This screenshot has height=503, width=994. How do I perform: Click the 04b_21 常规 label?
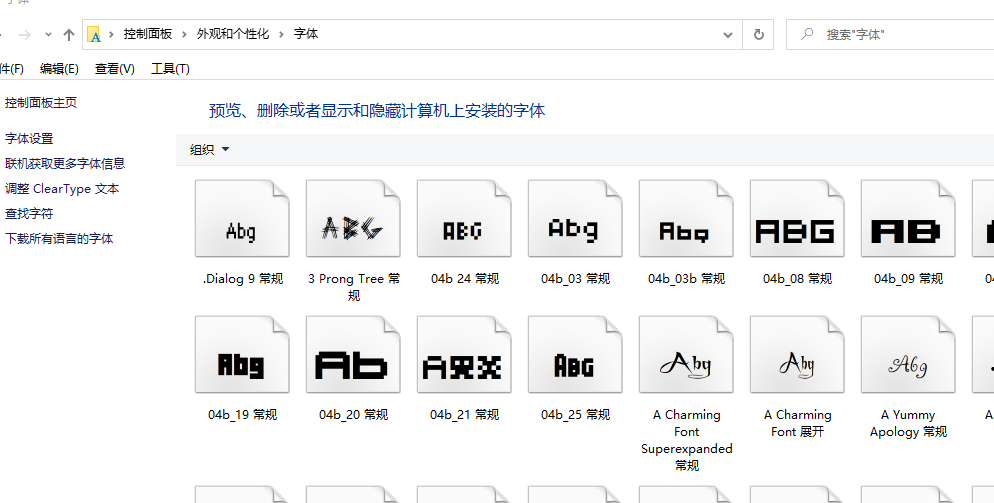(464, 415)
